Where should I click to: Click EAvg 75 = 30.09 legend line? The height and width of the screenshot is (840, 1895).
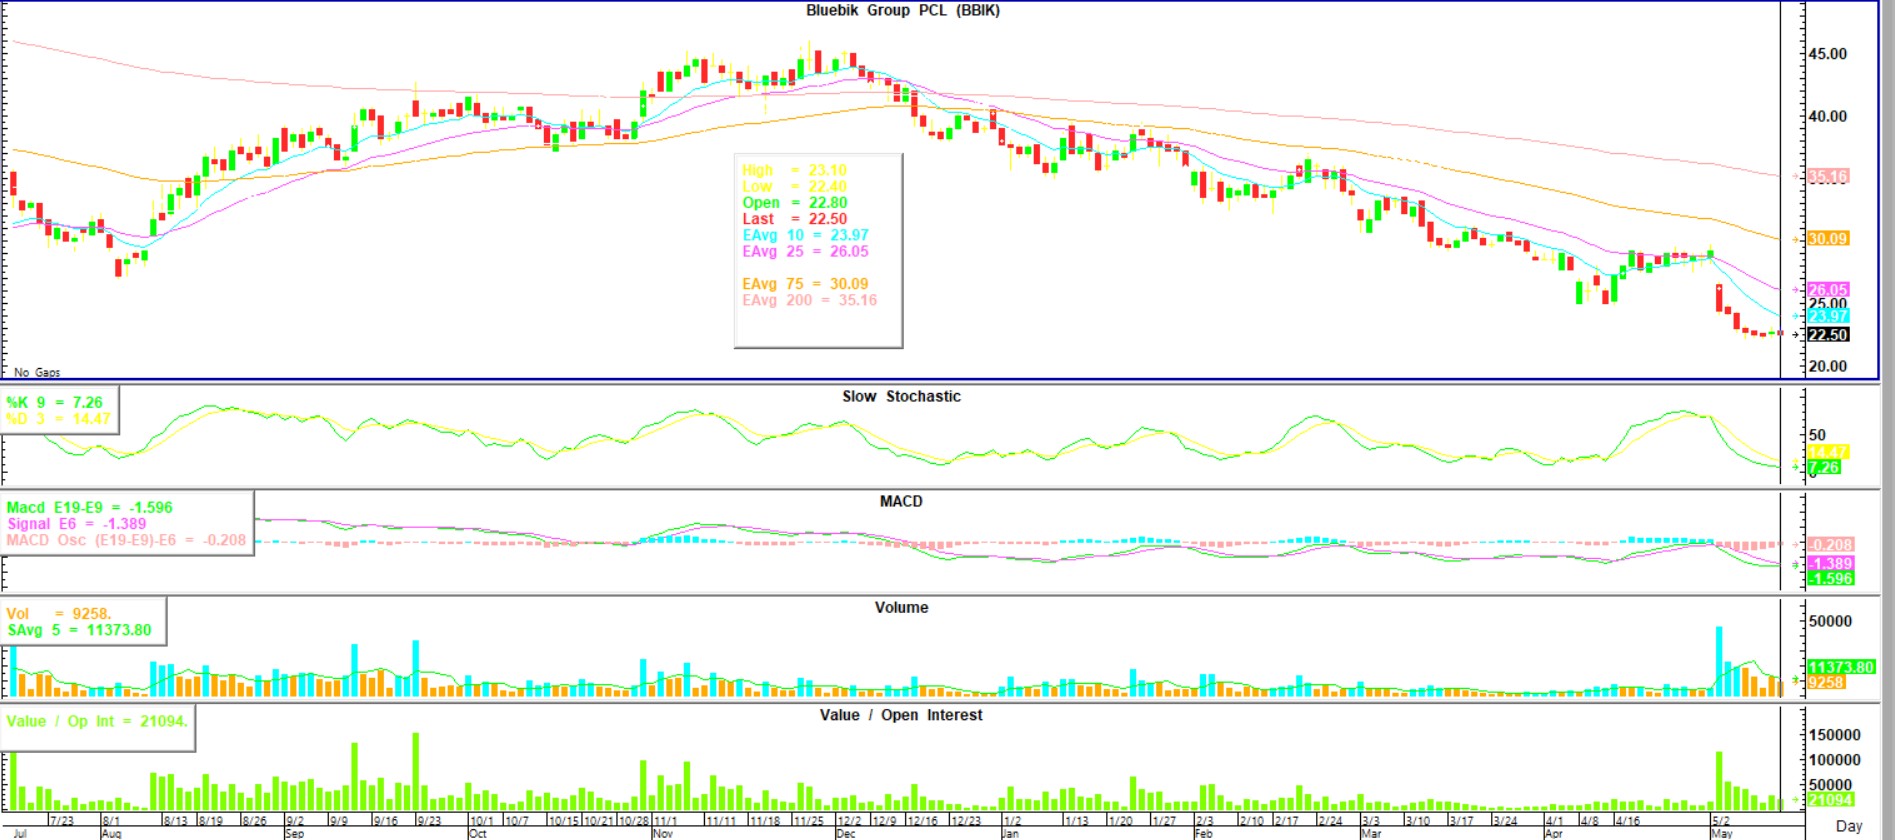coord(805,284)
